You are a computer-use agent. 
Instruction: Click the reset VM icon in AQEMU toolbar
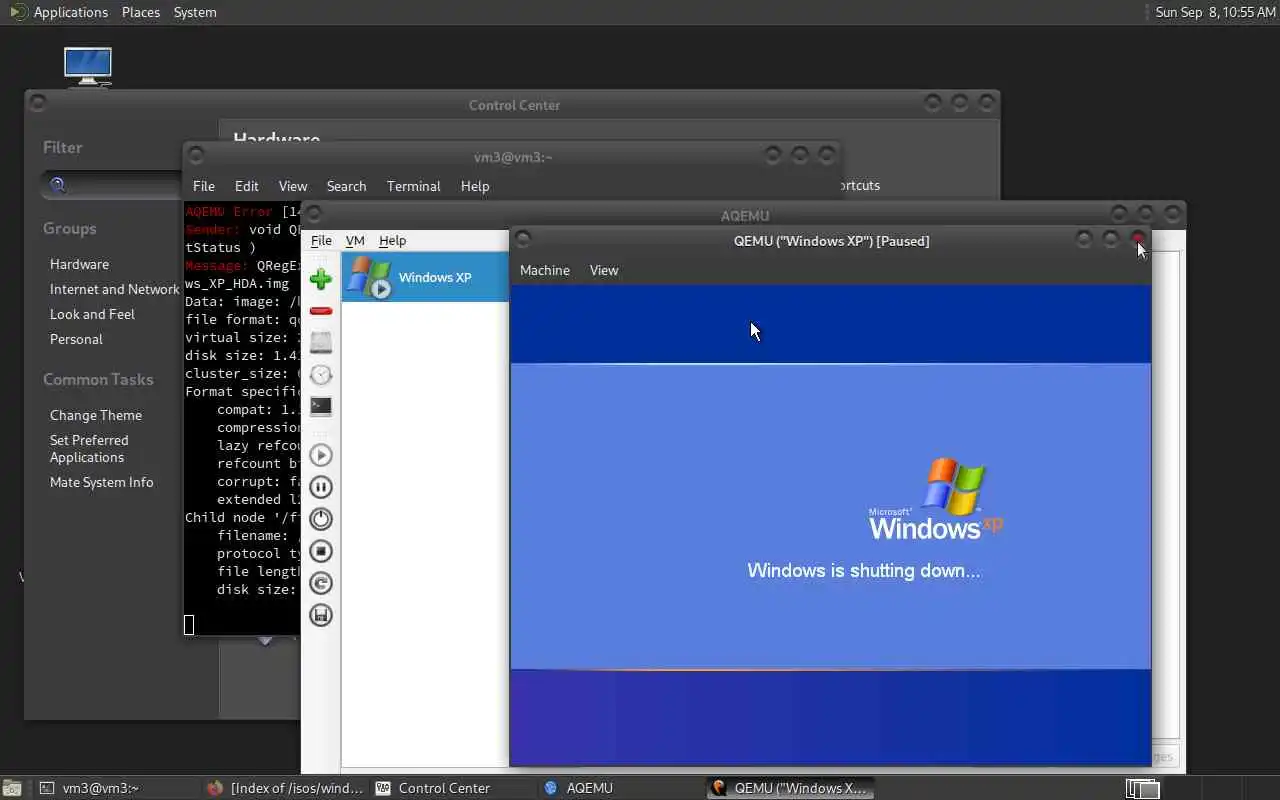(321, 583)
